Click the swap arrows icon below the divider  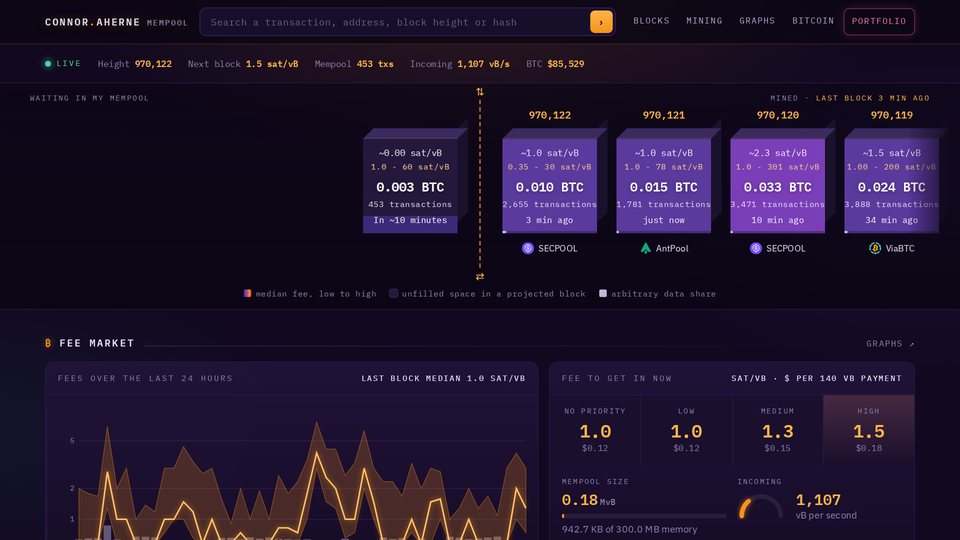pos(479,277)
